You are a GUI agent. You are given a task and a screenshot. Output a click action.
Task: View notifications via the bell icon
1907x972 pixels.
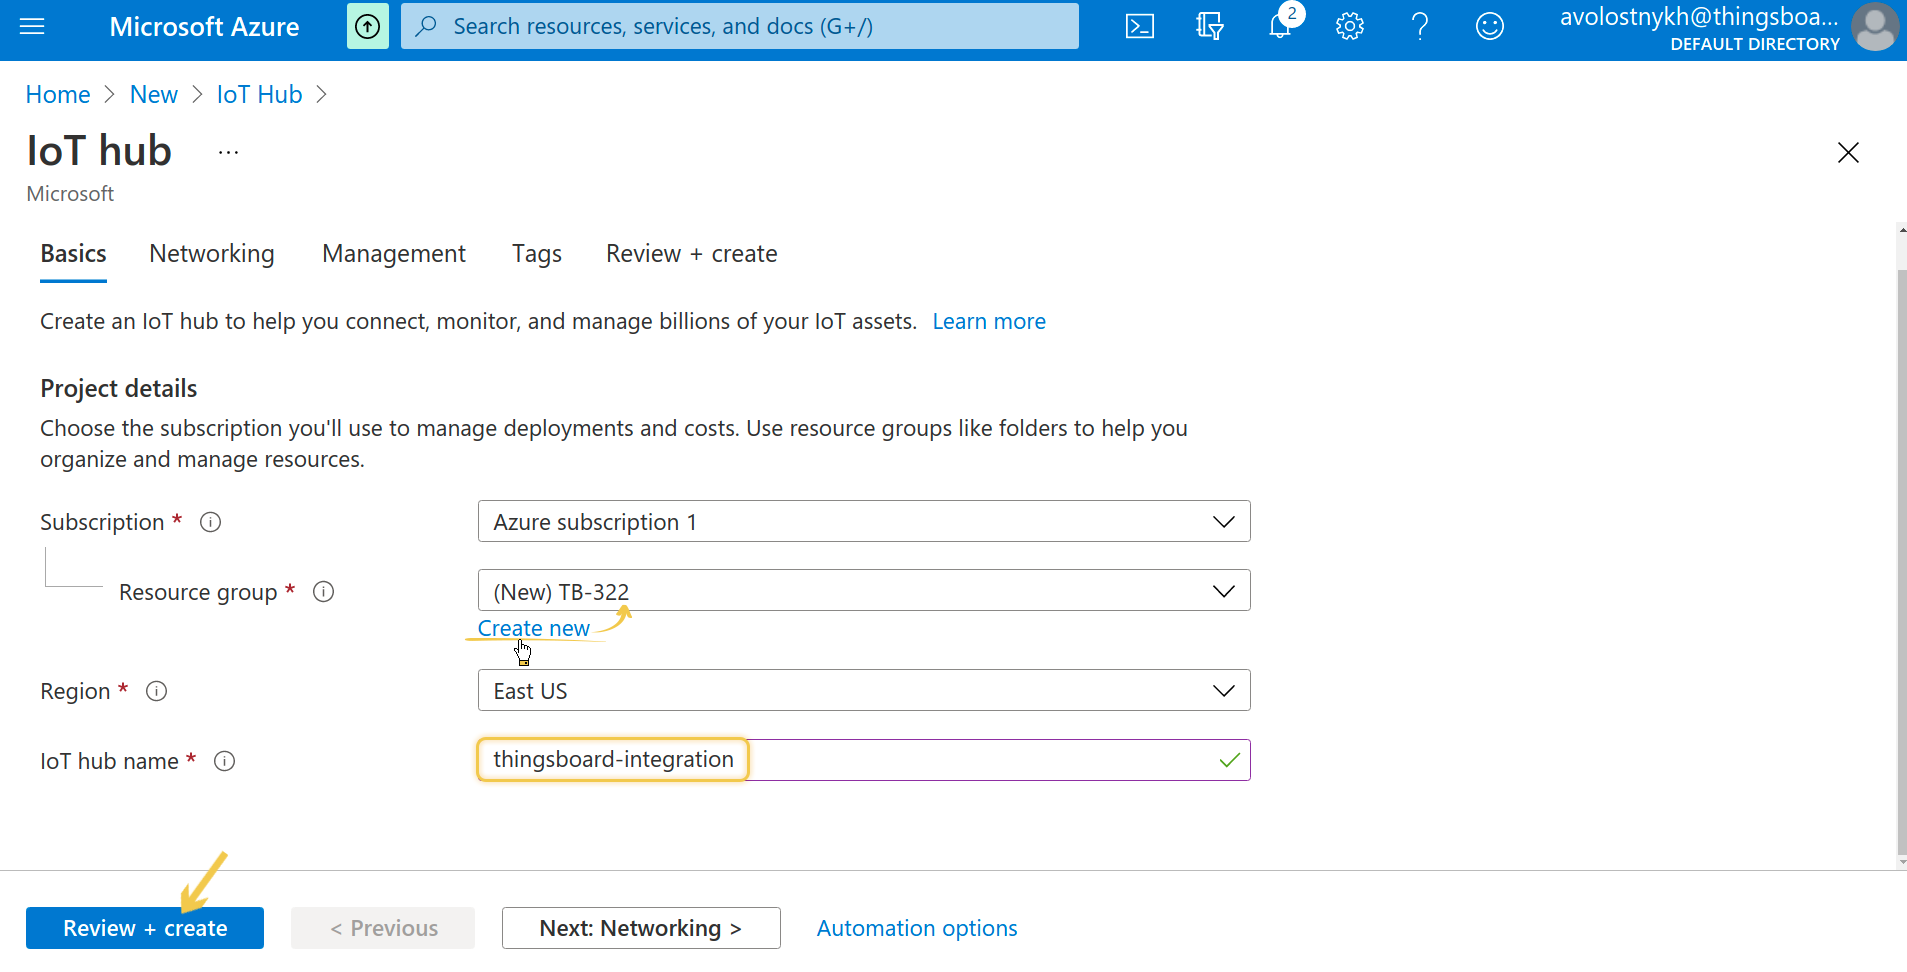pos(1280,27)
